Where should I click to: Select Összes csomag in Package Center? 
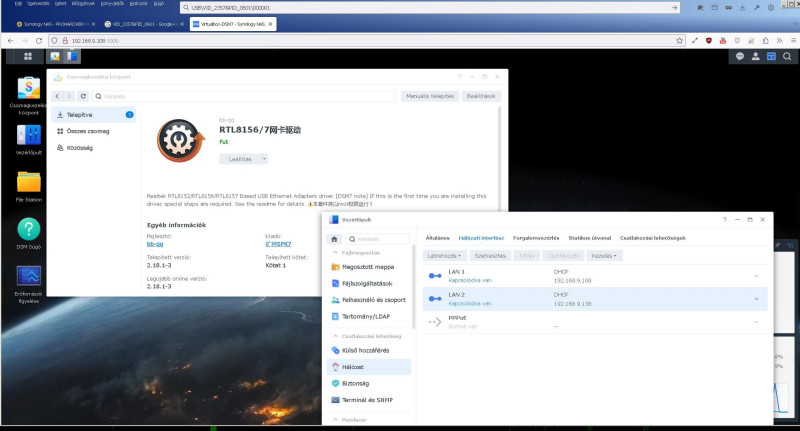pyautogui.click(x=94, y=131)
